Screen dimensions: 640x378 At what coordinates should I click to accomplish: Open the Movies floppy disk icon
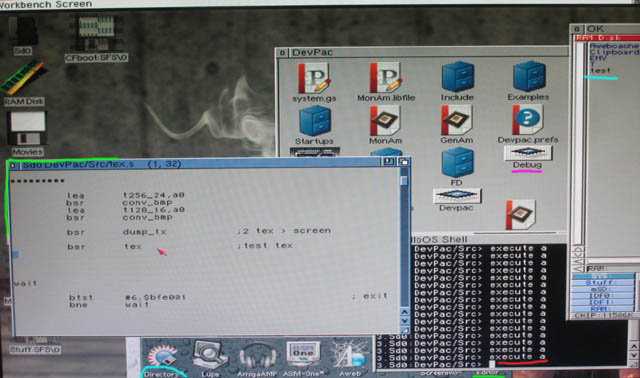pos(27,133)
